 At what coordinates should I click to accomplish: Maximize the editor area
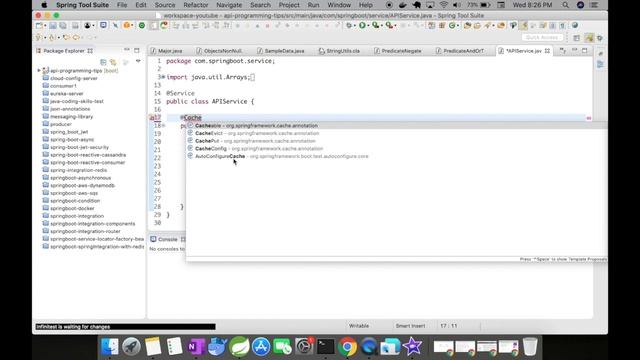pos(584,50)
